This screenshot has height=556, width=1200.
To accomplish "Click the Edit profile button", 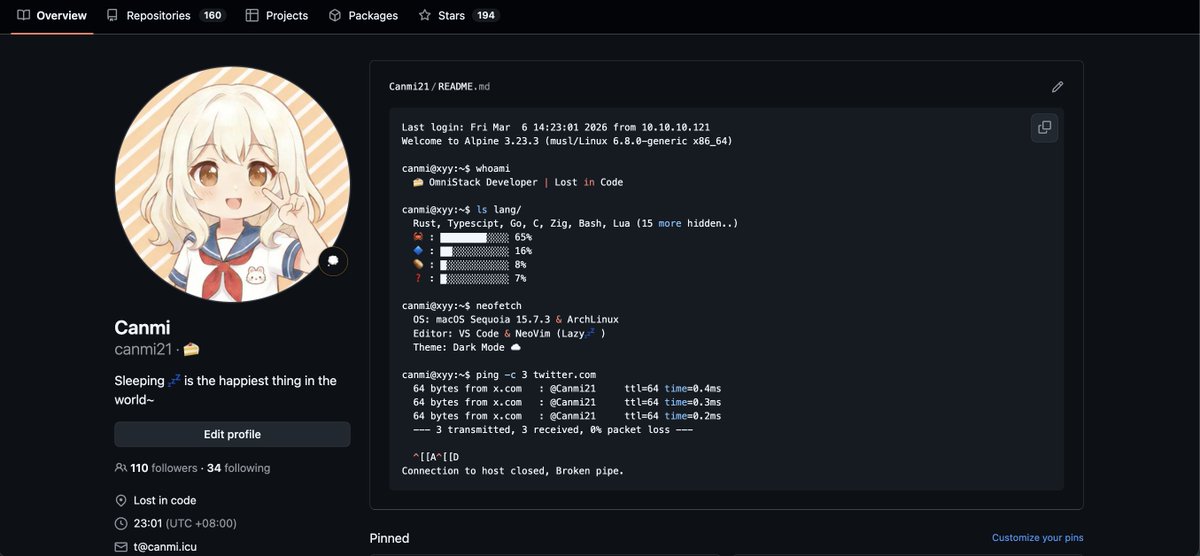I will 232,434.
